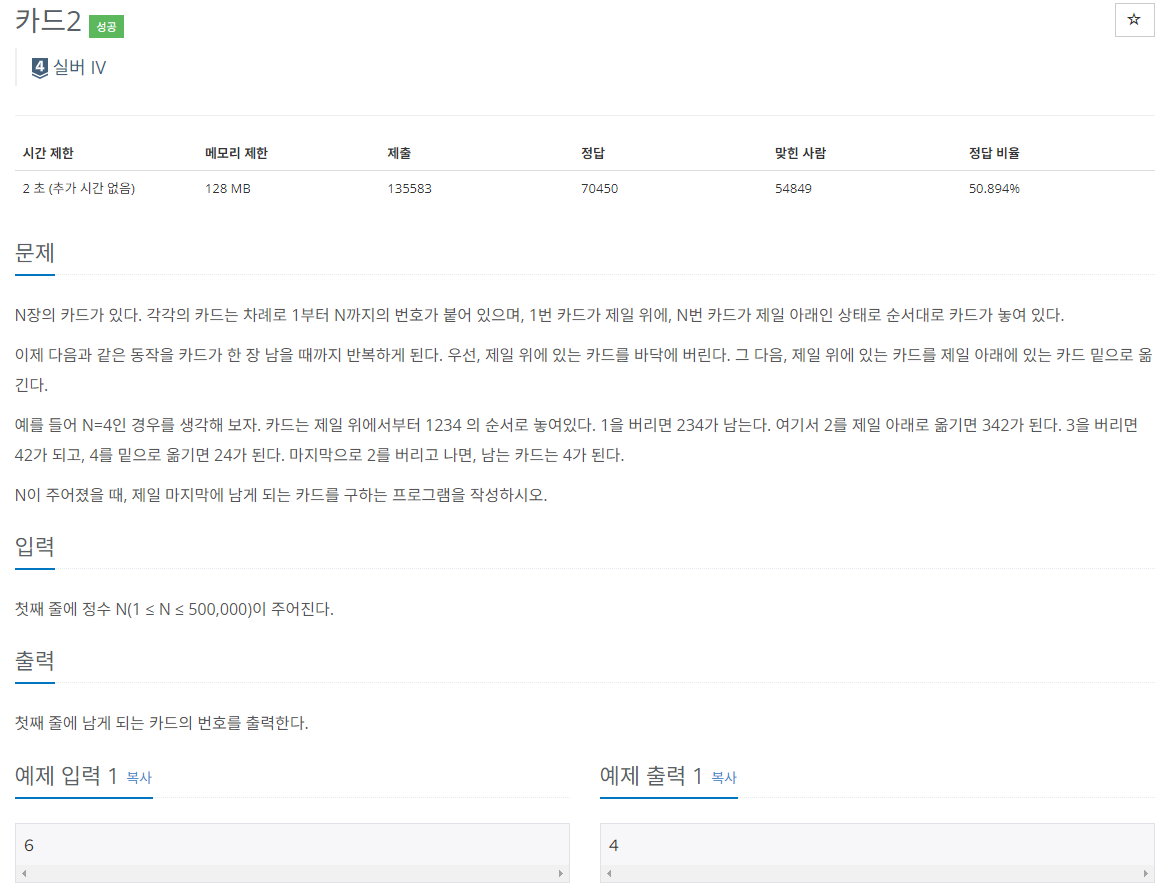The width and height of the screenshot is (1169, 893).
Task: Click the solvers count 54849
Action: coord(793,189)
